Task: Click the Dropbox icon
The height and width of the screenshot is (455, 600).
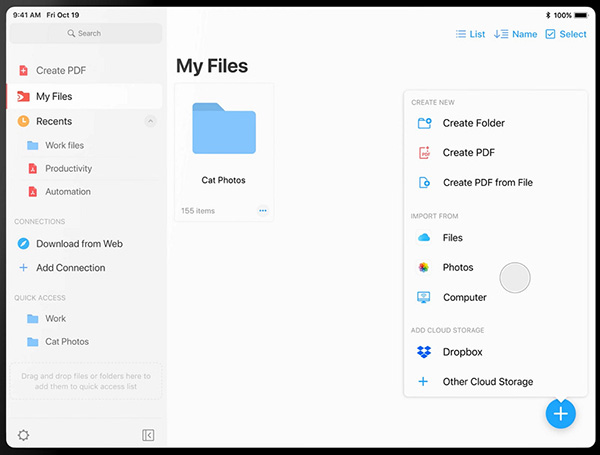Action: pyautogui.click(x=424, y=352)
